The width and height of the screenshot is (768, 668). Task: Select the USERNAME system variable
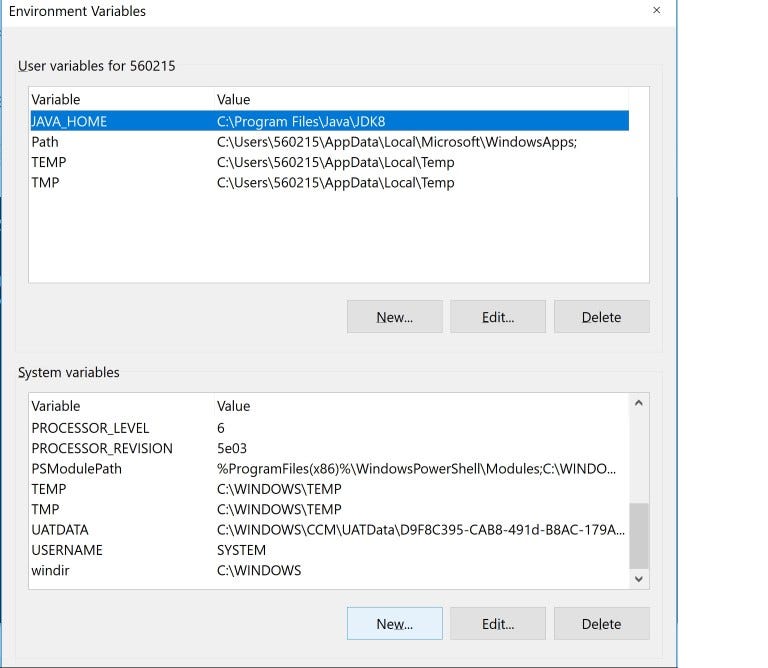point(330,550)
